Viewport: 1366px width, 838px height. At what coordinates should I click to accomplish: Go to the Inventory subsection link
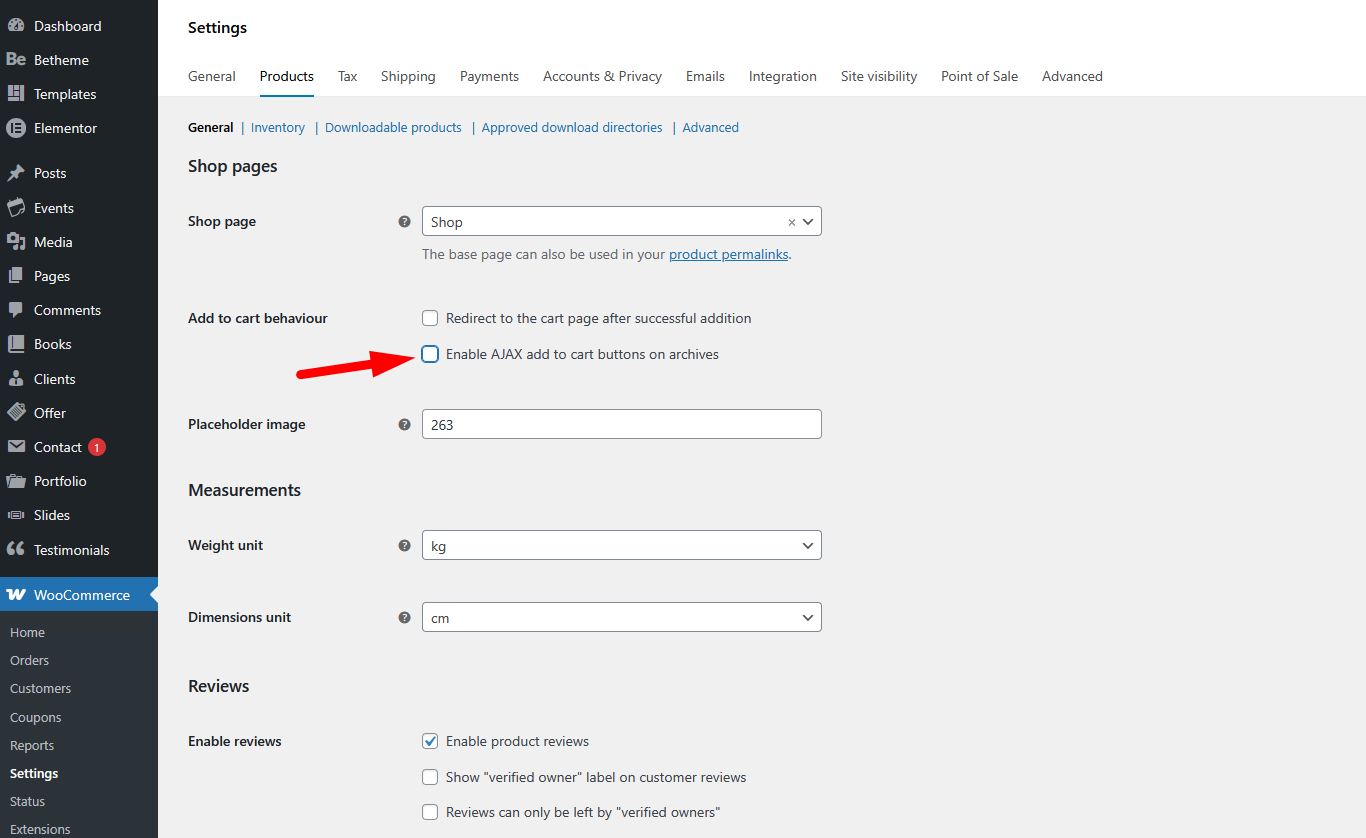(x=278, y=127)
